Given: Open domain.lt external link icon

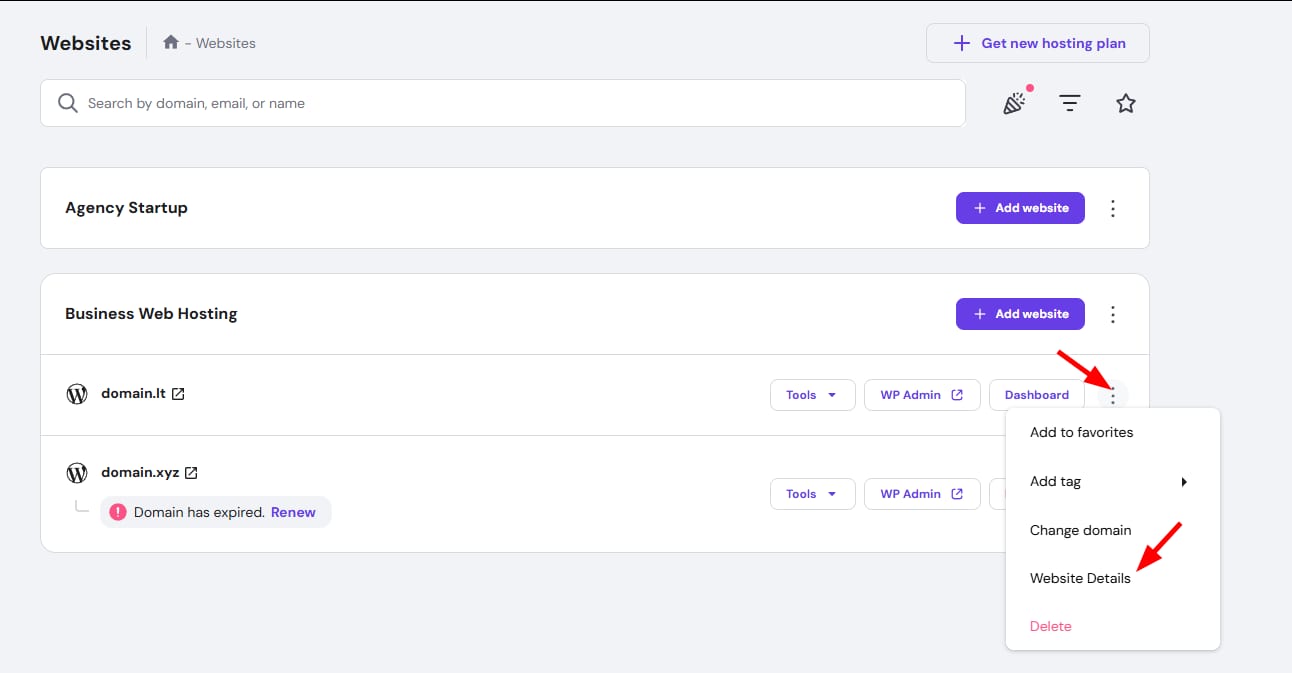Looking at the screenshot, I should tap(178, 394).
